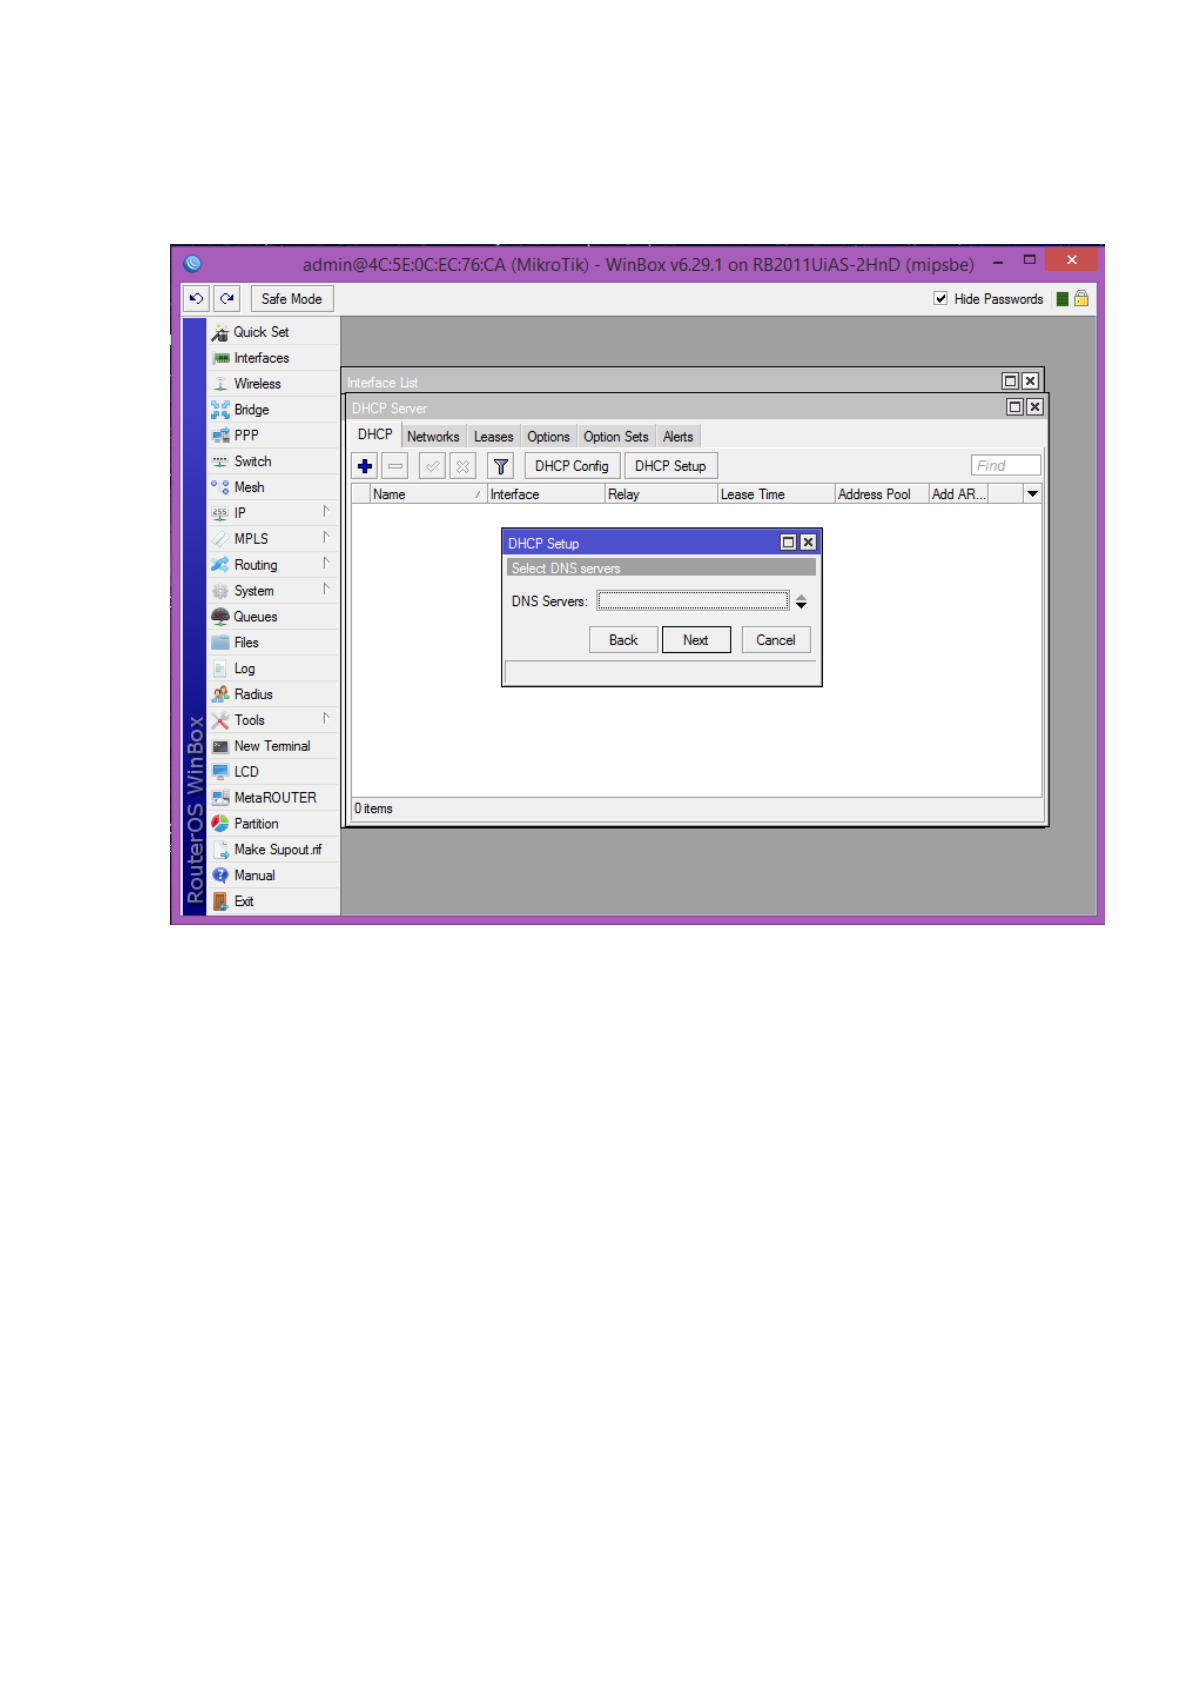Switch to the Networks tab
Image resolution: width=1191 pixels, height=1684 pixels.
click(x=433, y=437)
